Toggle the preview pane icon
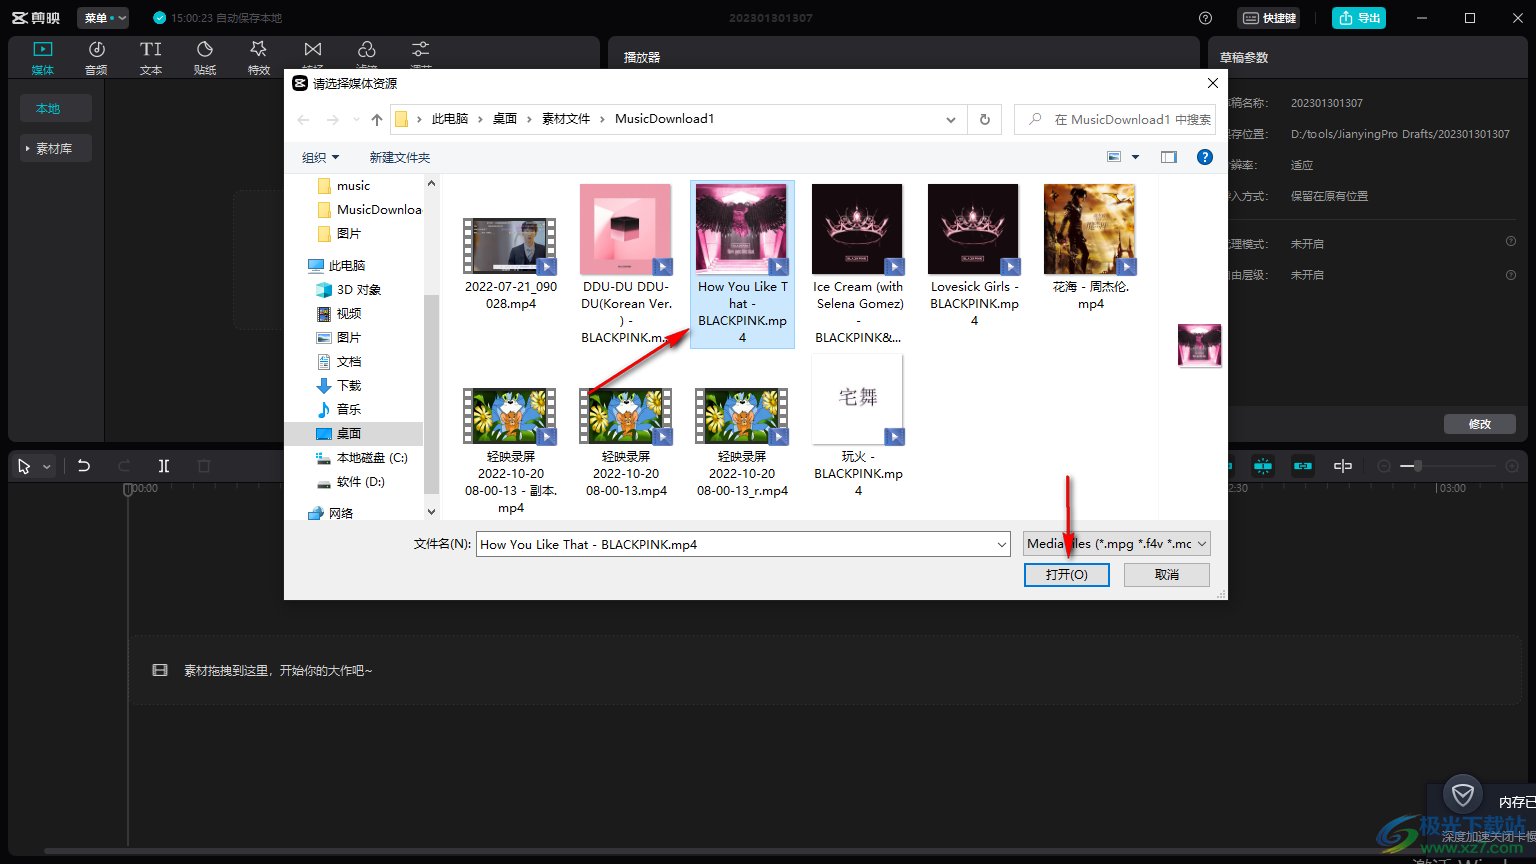This screenshot has height=864, width=1536. (1169, 157)
